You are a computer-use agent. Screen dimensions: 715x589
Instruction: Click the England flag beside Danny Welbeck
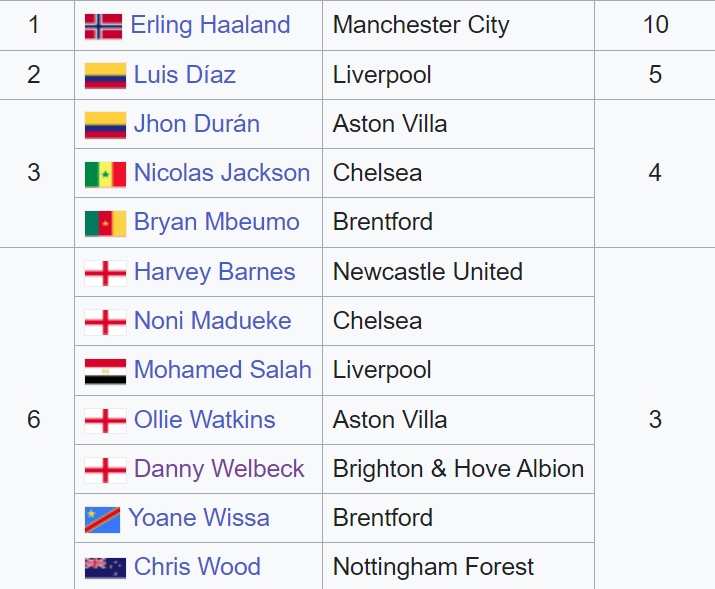(105, 470)
